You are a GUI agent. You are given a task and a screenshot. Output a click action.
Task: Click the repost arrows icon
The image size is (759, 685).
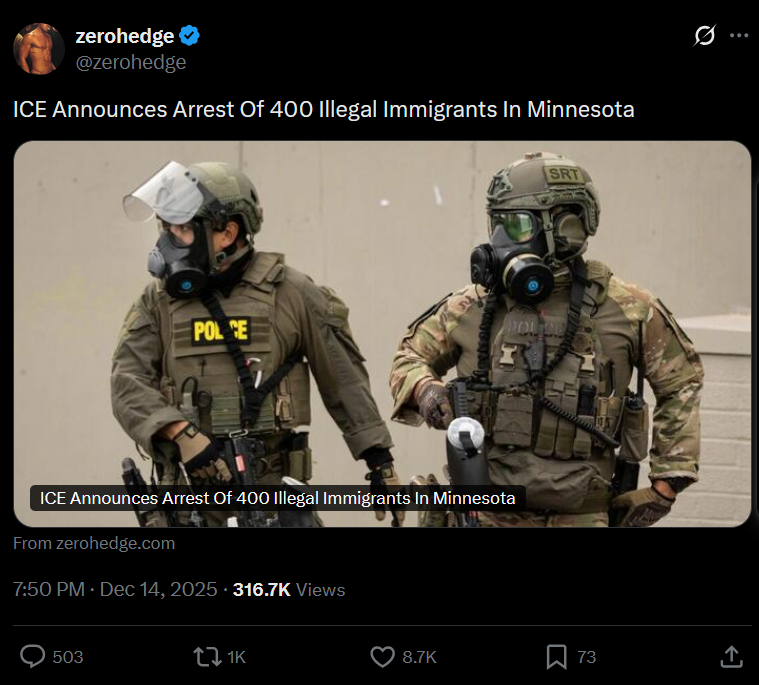point(207,657)
